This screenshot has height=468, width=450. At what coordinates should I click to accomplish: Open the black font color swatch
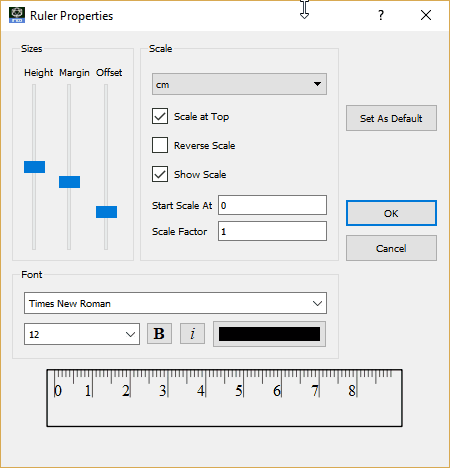click(x=269, y=334)
